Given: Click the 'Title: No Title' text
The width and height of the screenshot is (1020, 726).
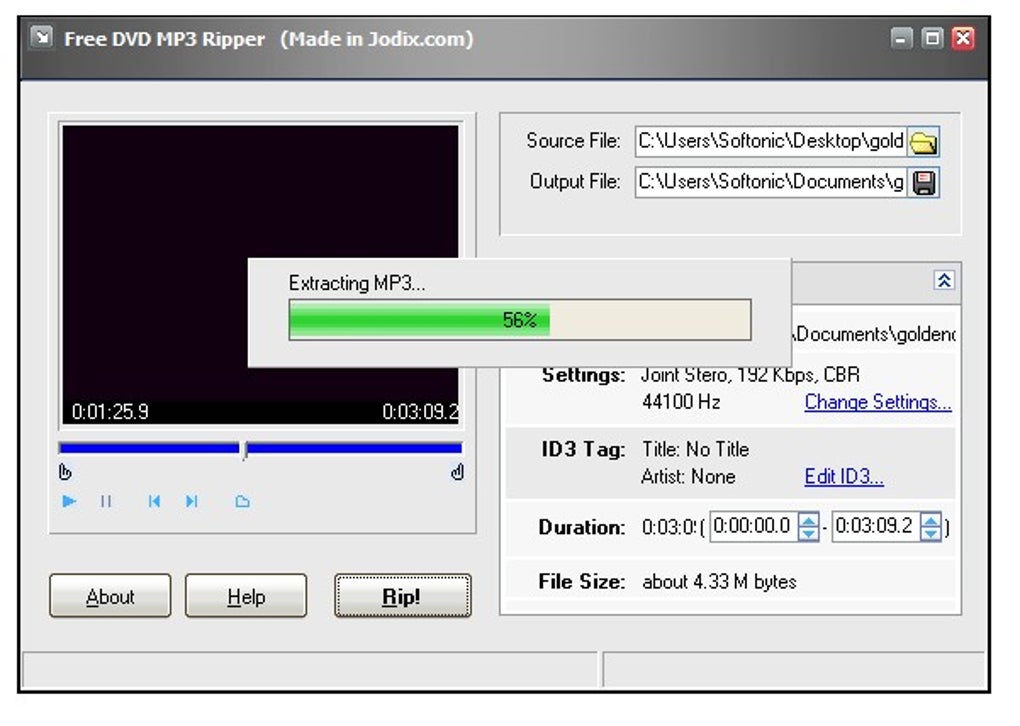Looking at the screenshot, I should 695,450.
